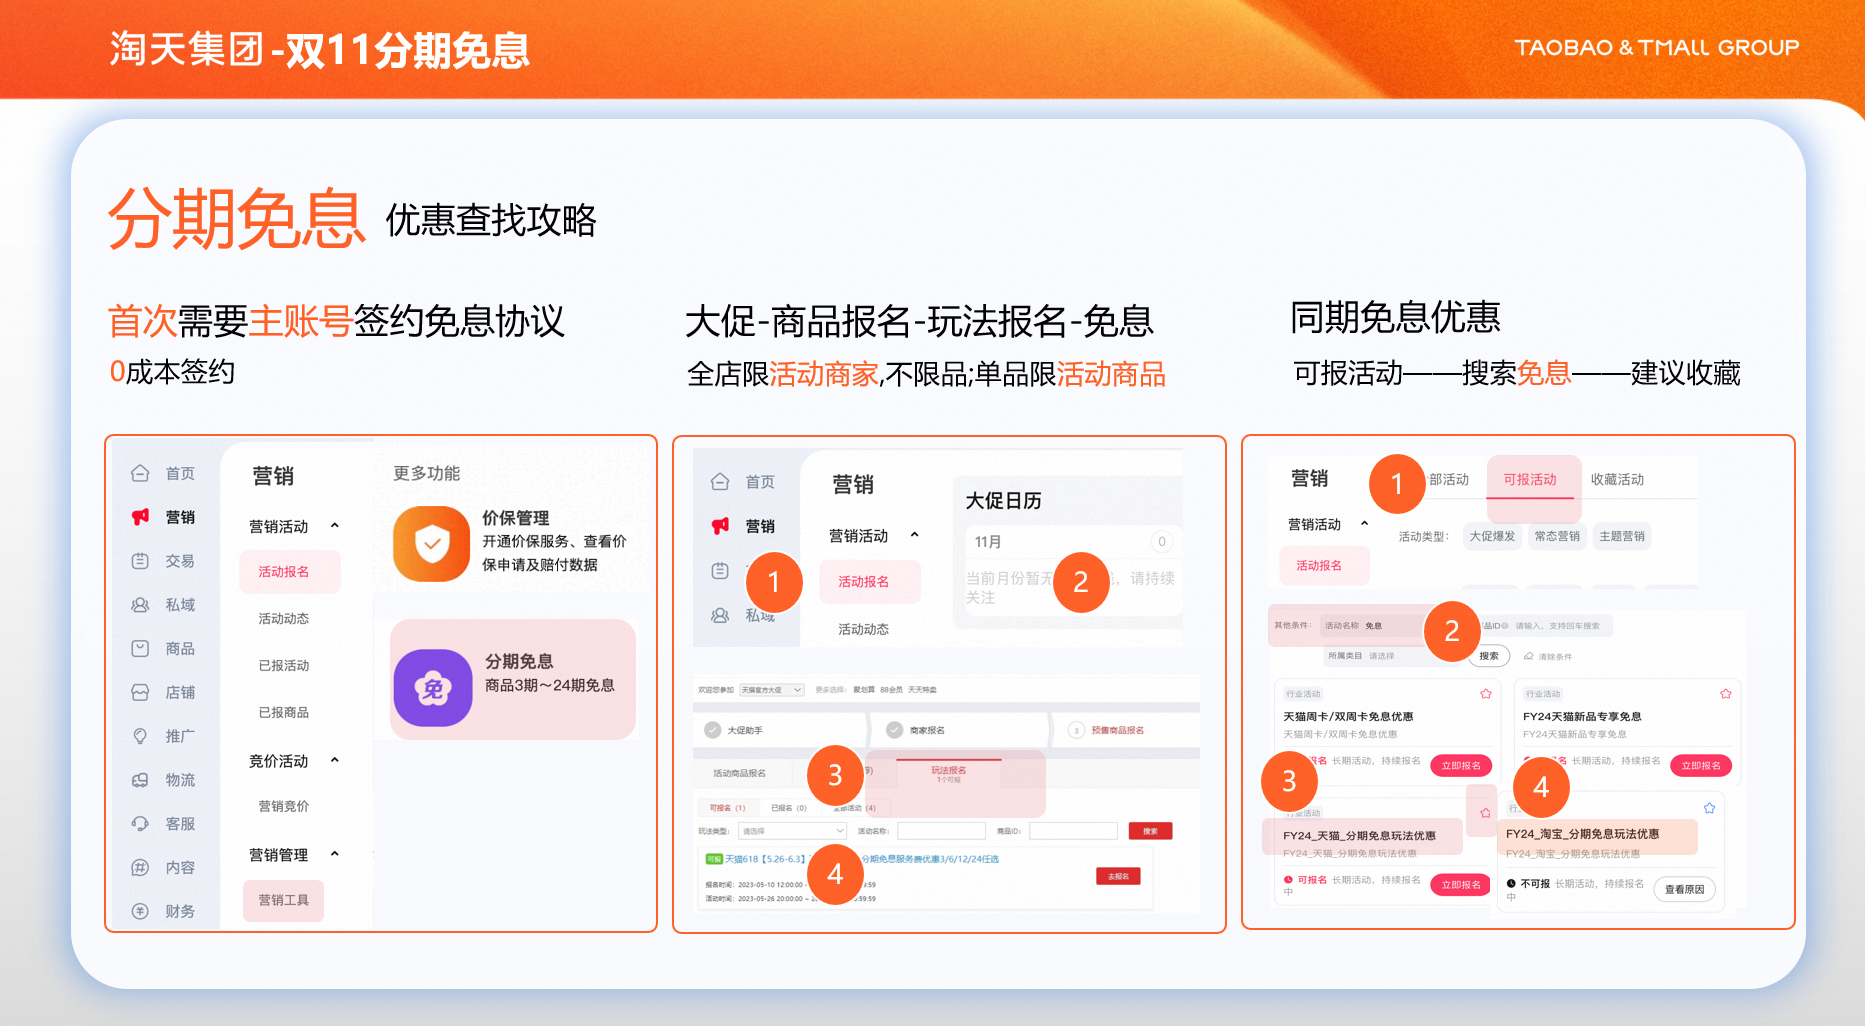Select the 已报名 (0) sub-tab

pos(788,808)
